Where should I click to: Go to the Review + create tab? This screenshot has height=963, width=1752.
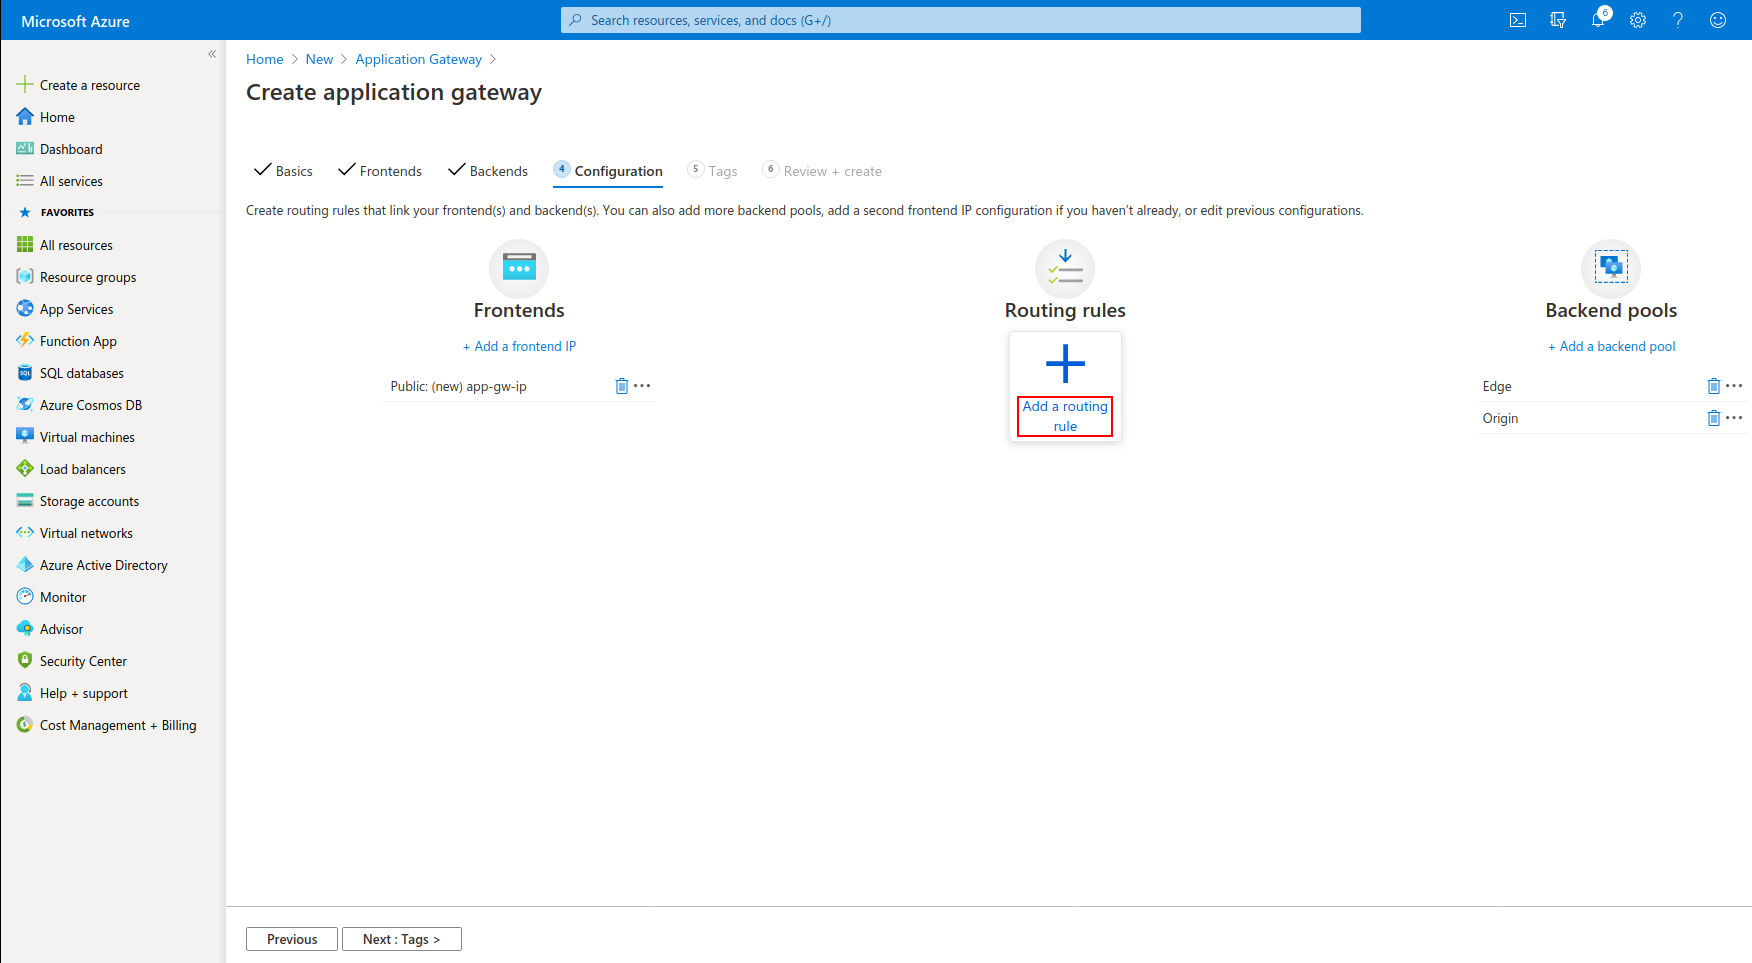[x=822, y=171]
